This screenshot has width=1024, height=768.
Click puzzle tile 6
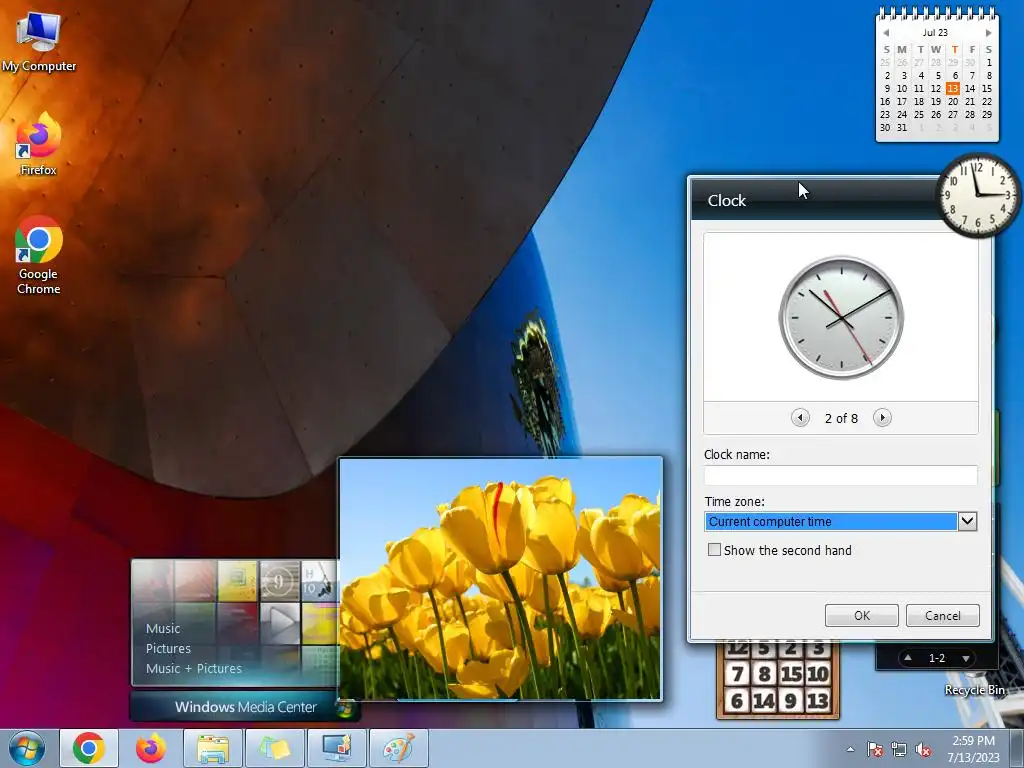(737, 701)
